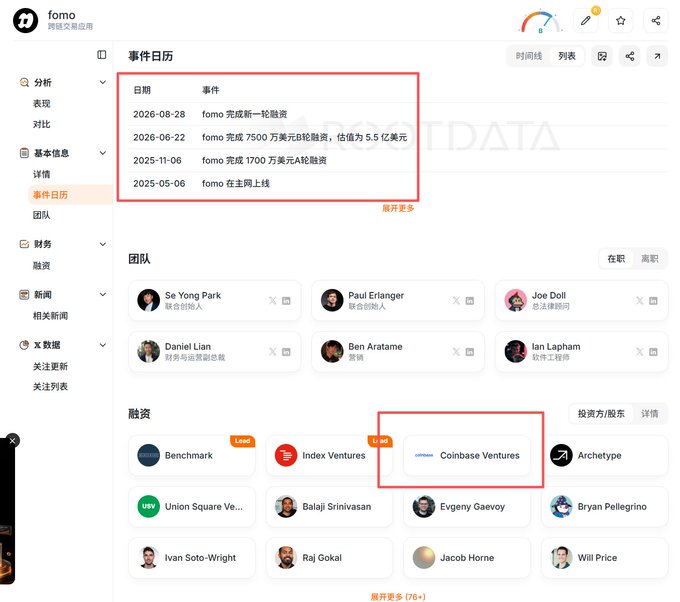
Task: Open 融资 in the sidebar
Action: click(x=42, y=265)
